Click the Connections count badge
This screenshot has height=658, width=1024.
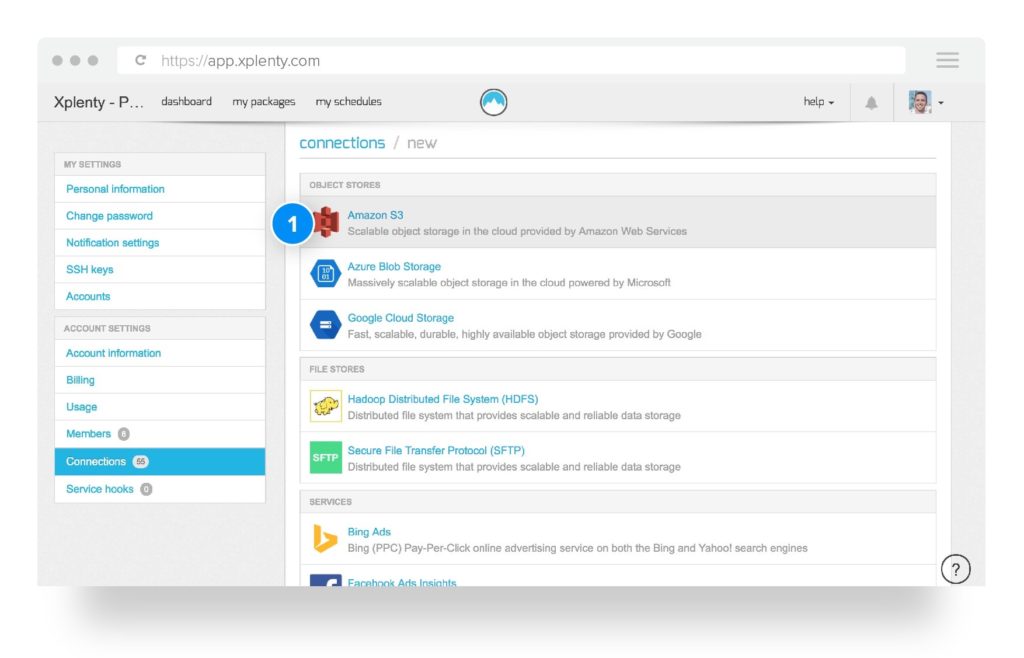pyautogui.click(x=140, y=462)
